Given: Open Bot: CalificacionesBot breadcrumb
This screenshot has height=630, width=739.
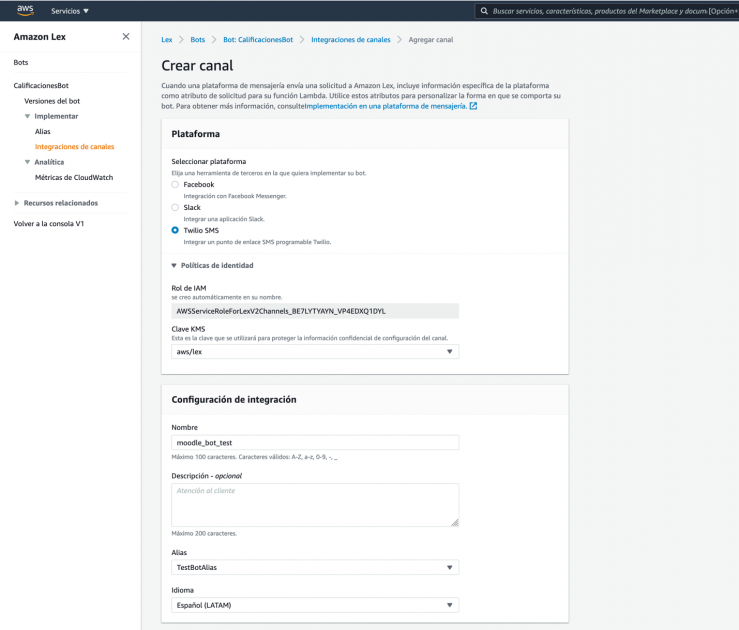Looking at the screenshot, I should pos(258,40).
